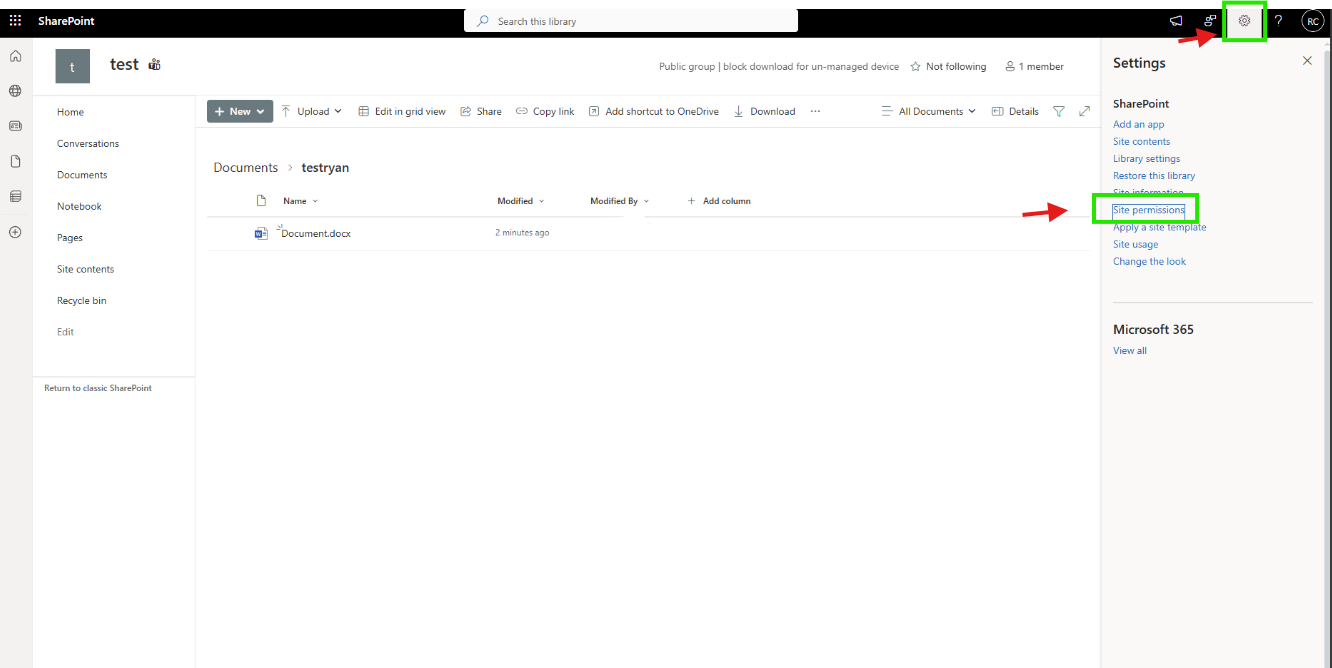
Task: Click Restore this library link
Action: [x=1154, y=176]
